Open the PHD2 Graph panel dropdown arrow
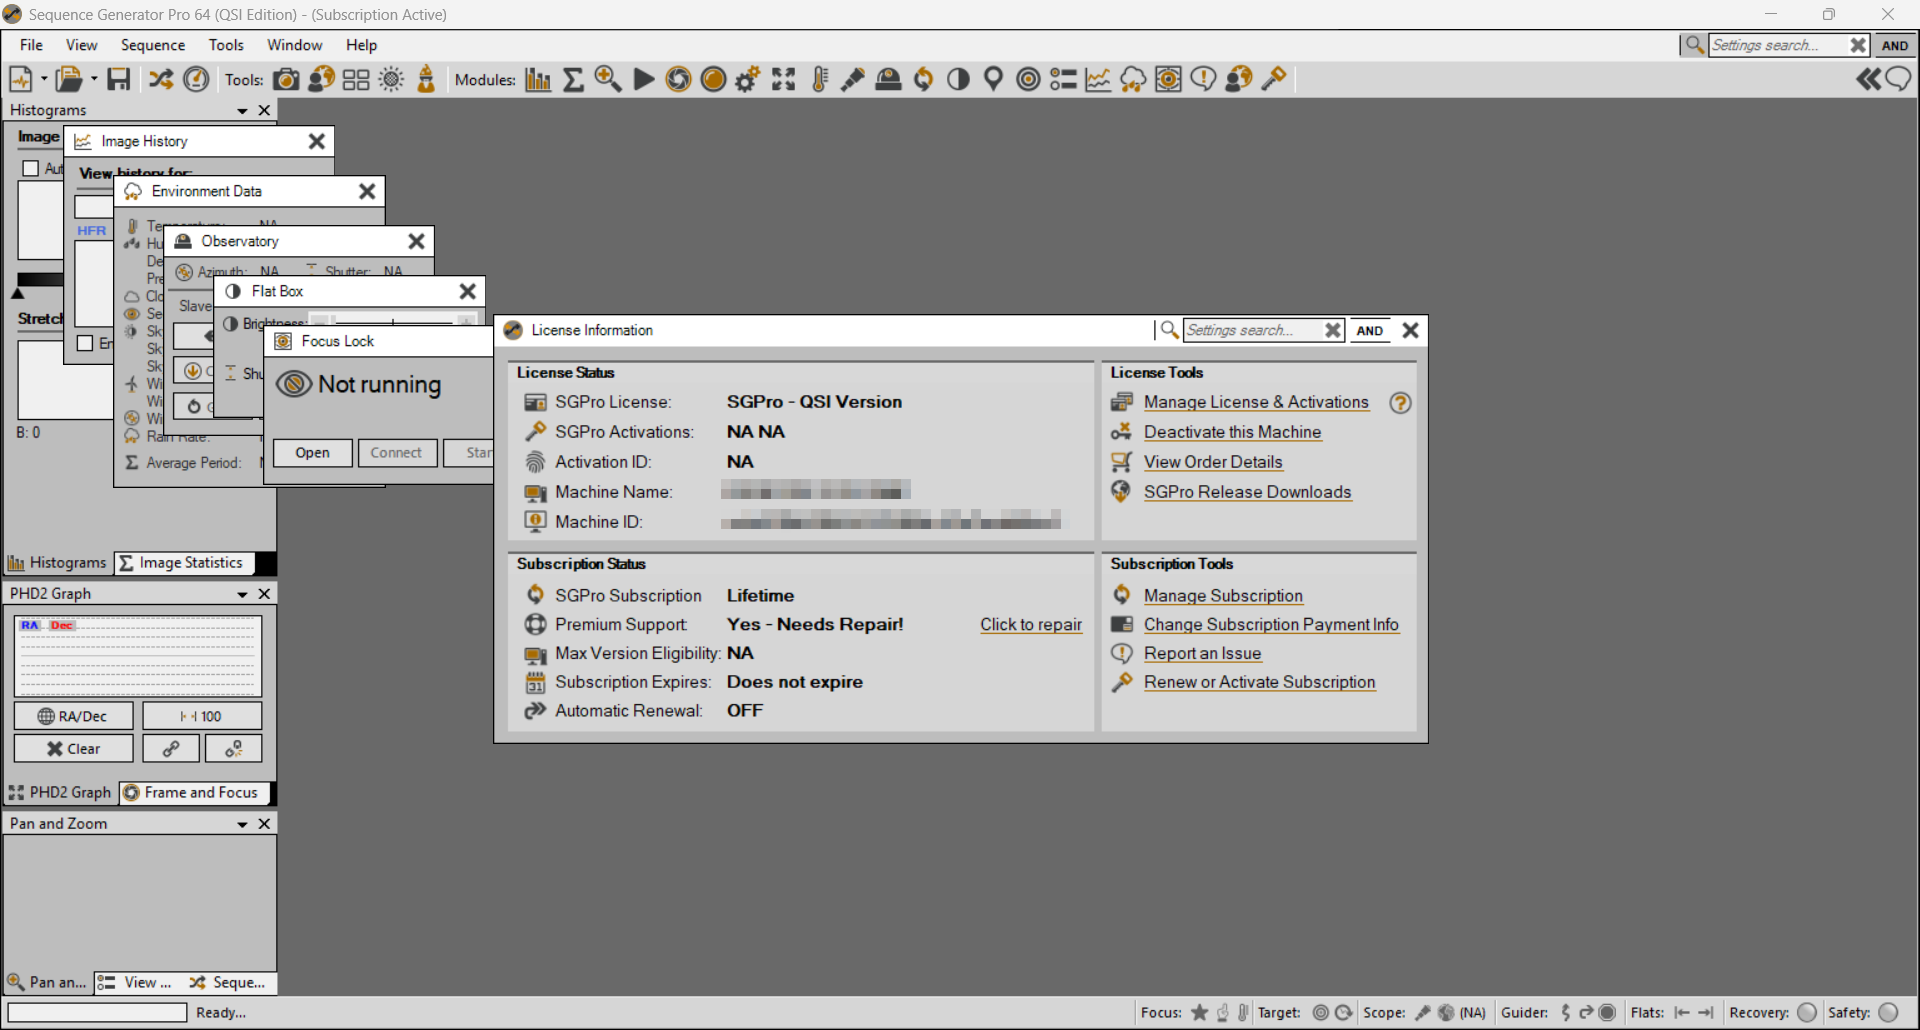Image resolution: width=1920 pixels, height=1030 pixels. click(242, 595)
